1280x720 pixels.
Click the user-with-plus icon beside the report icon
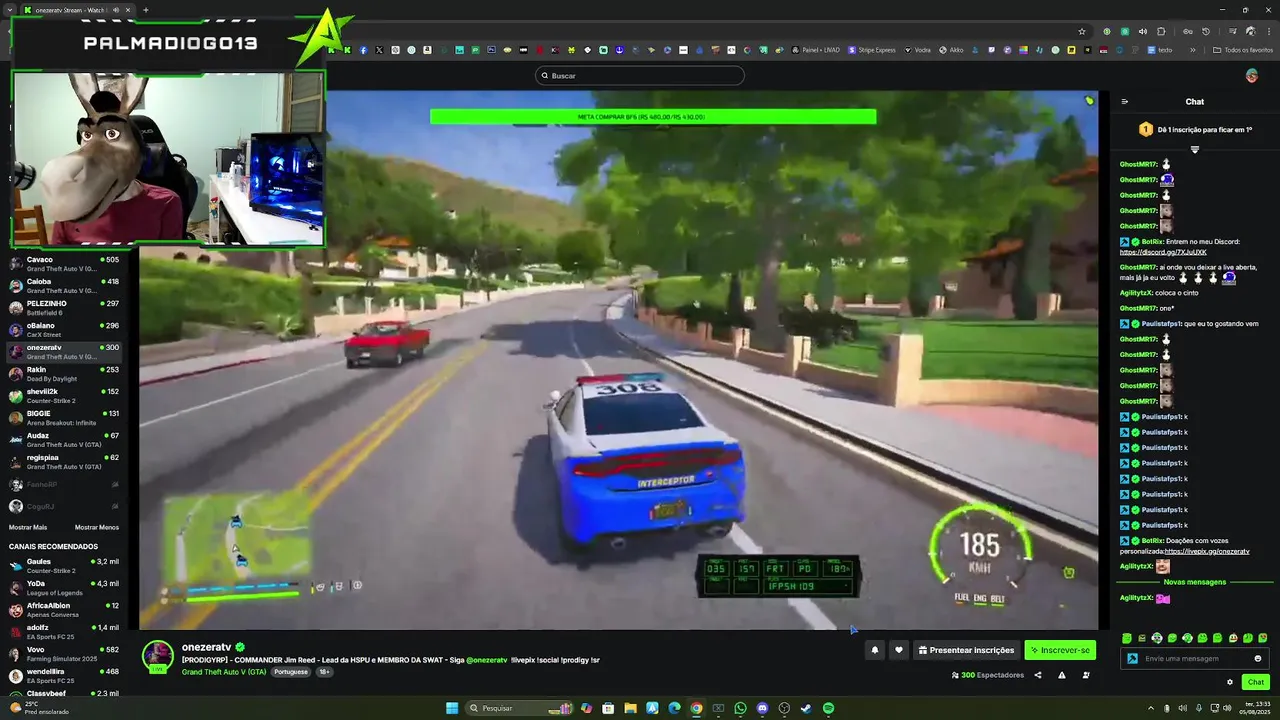[1086, 675]
